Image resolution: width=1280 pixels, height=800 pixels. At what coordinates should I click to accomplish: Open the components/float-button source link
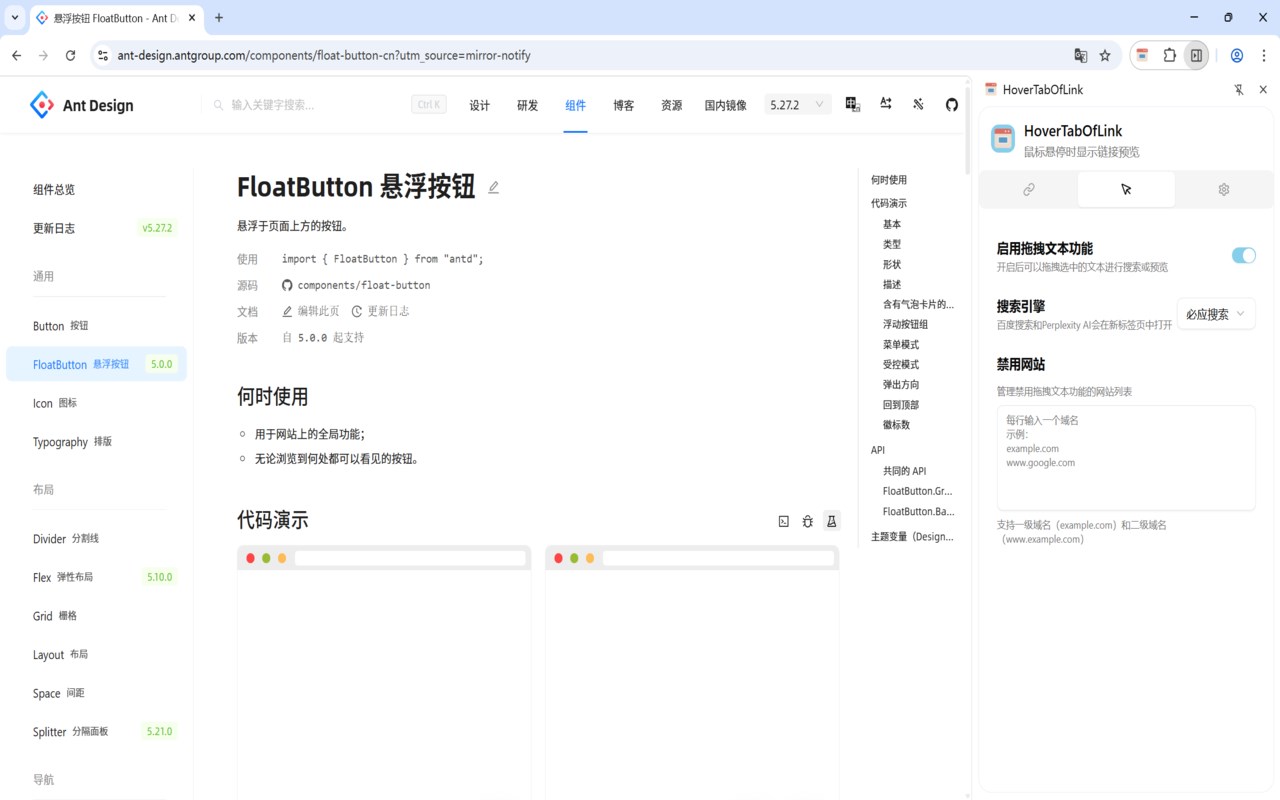tap(356, 285)
